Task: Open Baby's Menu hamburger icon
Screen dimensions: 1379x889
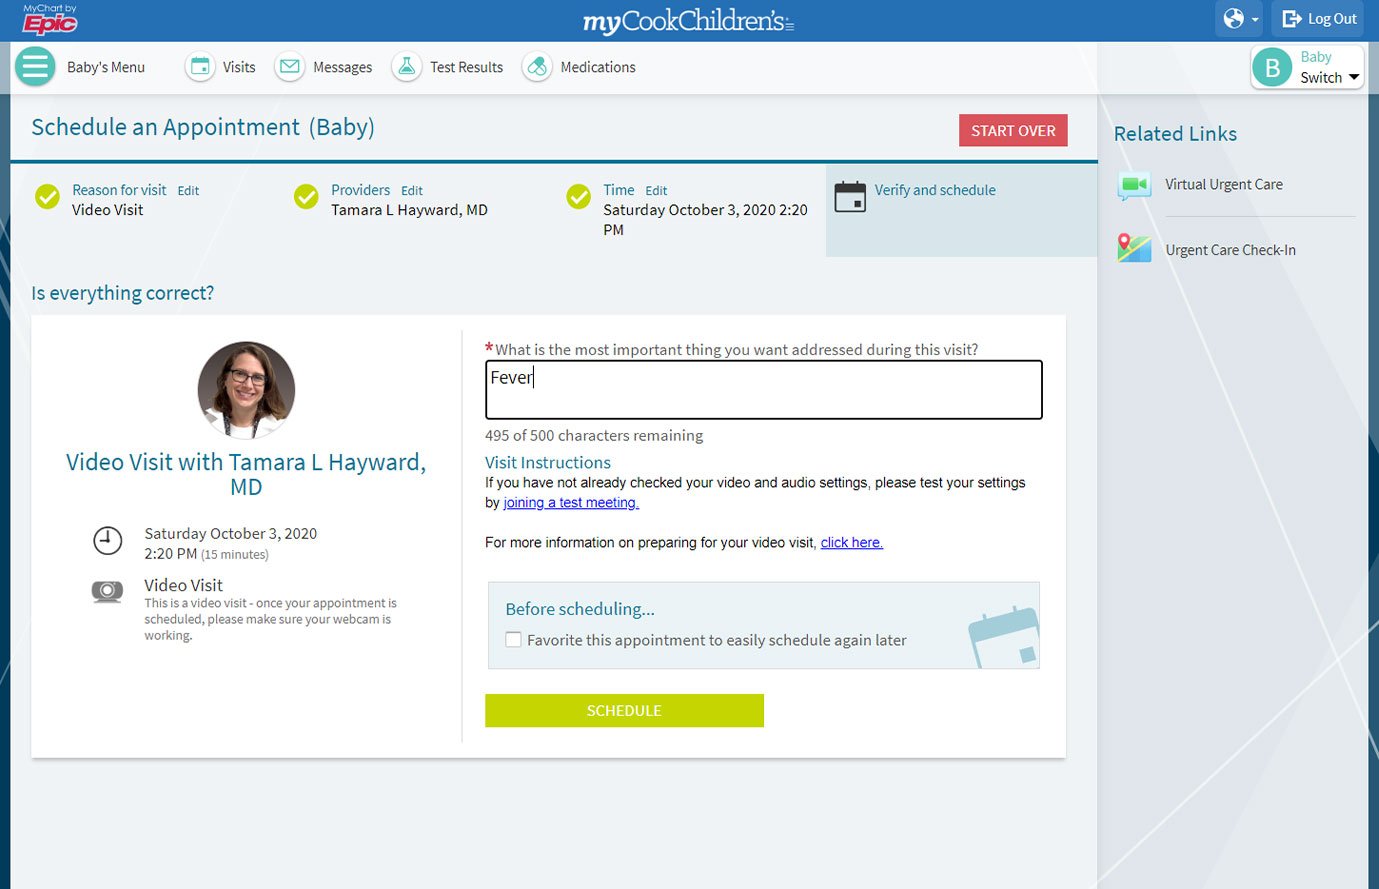Action: [35, 67]
